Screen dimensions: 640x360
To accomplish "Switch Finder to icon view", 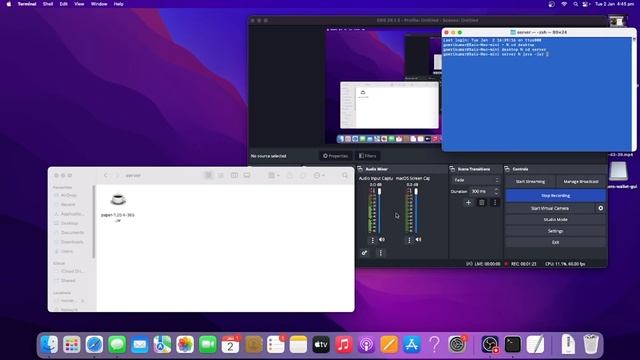I will (209, 176).
